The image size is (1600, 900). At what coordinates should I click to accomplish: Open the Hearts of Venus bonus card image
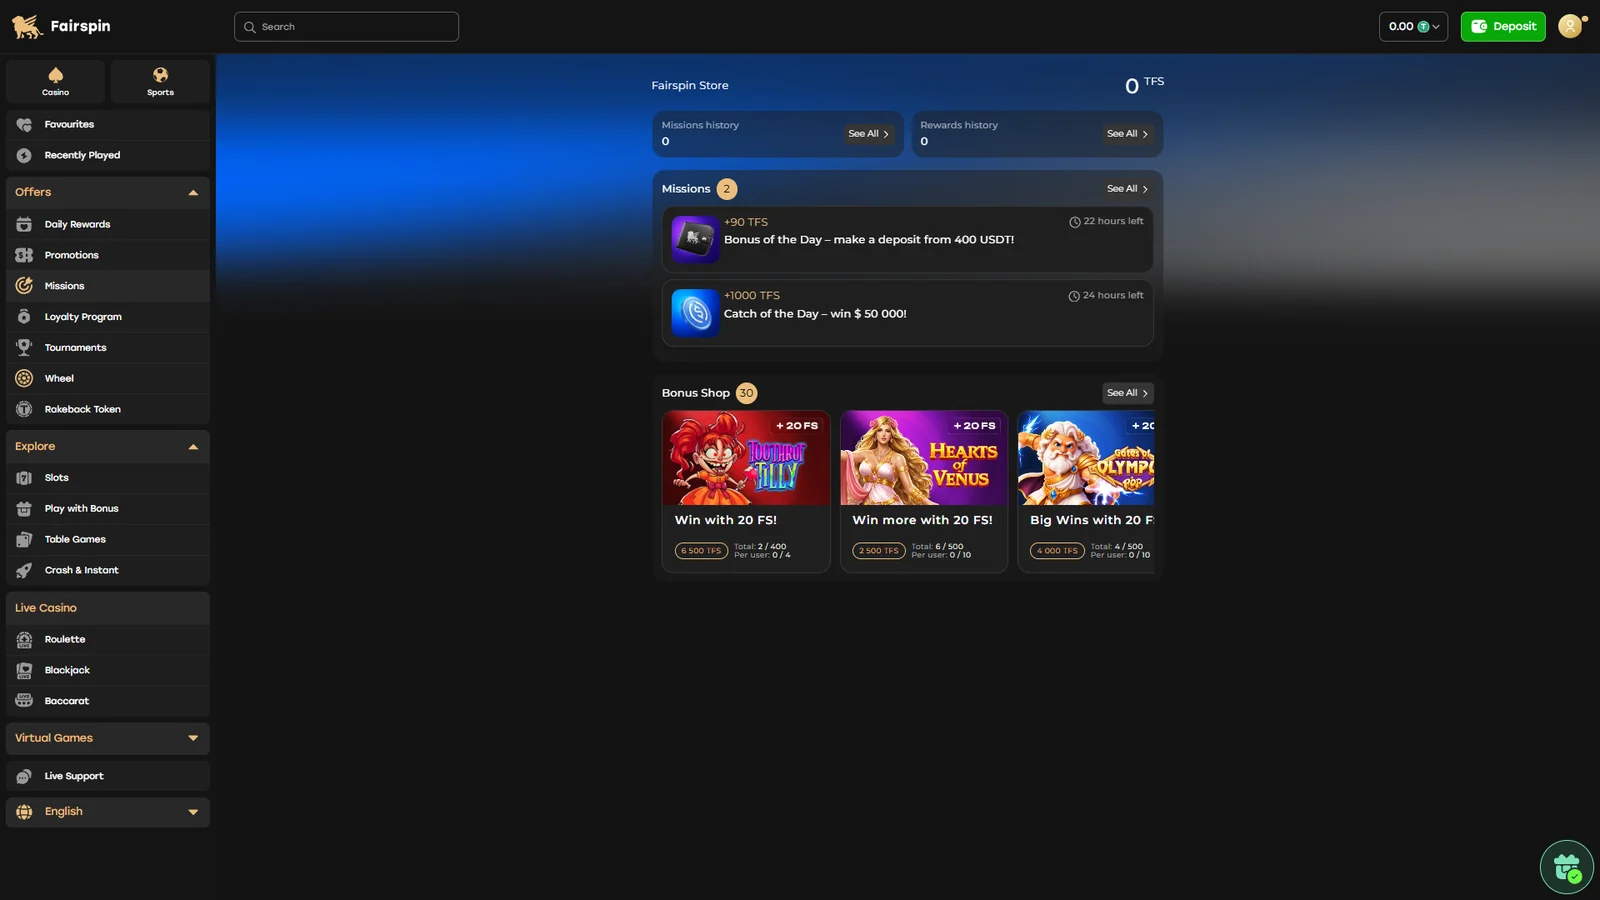tap(924, 458)
